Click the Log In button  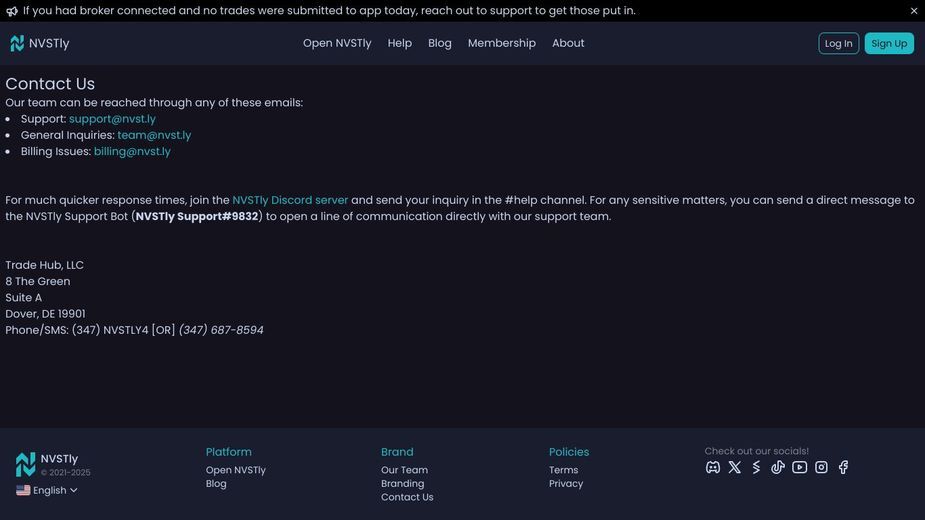(838, 43)
